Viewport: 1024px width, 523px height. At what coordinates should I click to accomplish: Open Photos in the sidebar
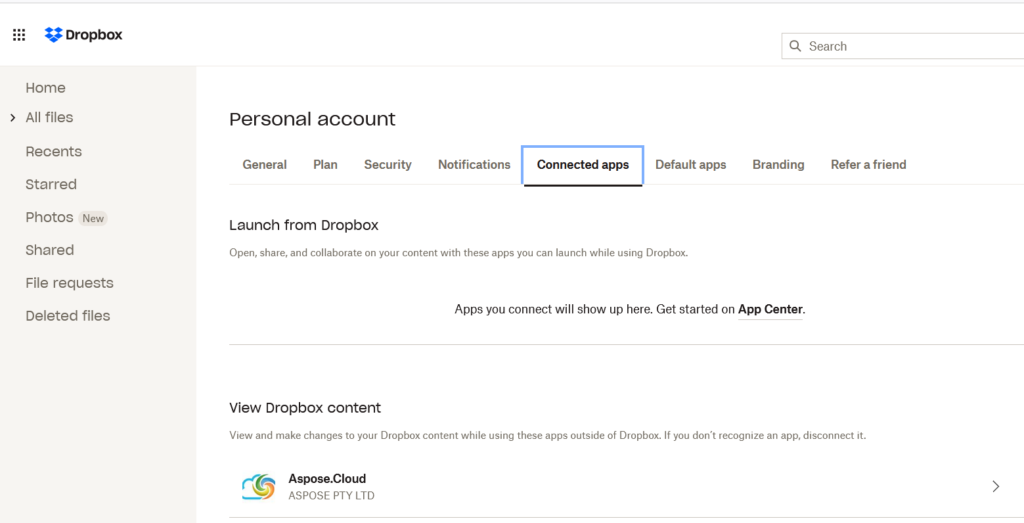coord(50,218)
